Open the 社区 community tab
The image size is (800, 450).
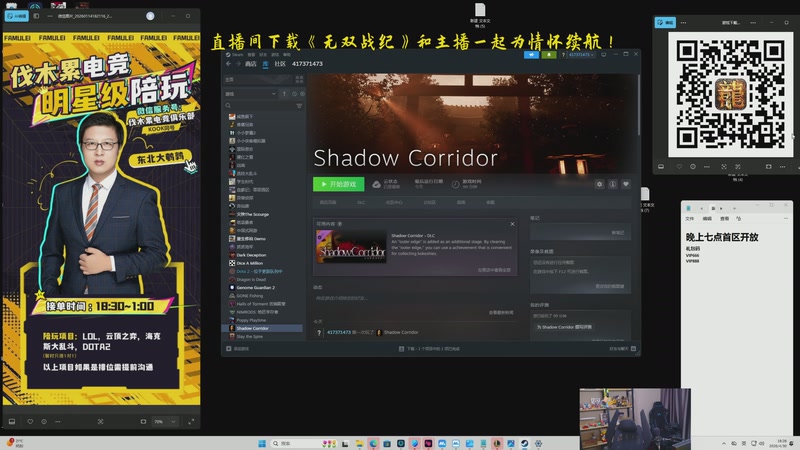[280, 64]
